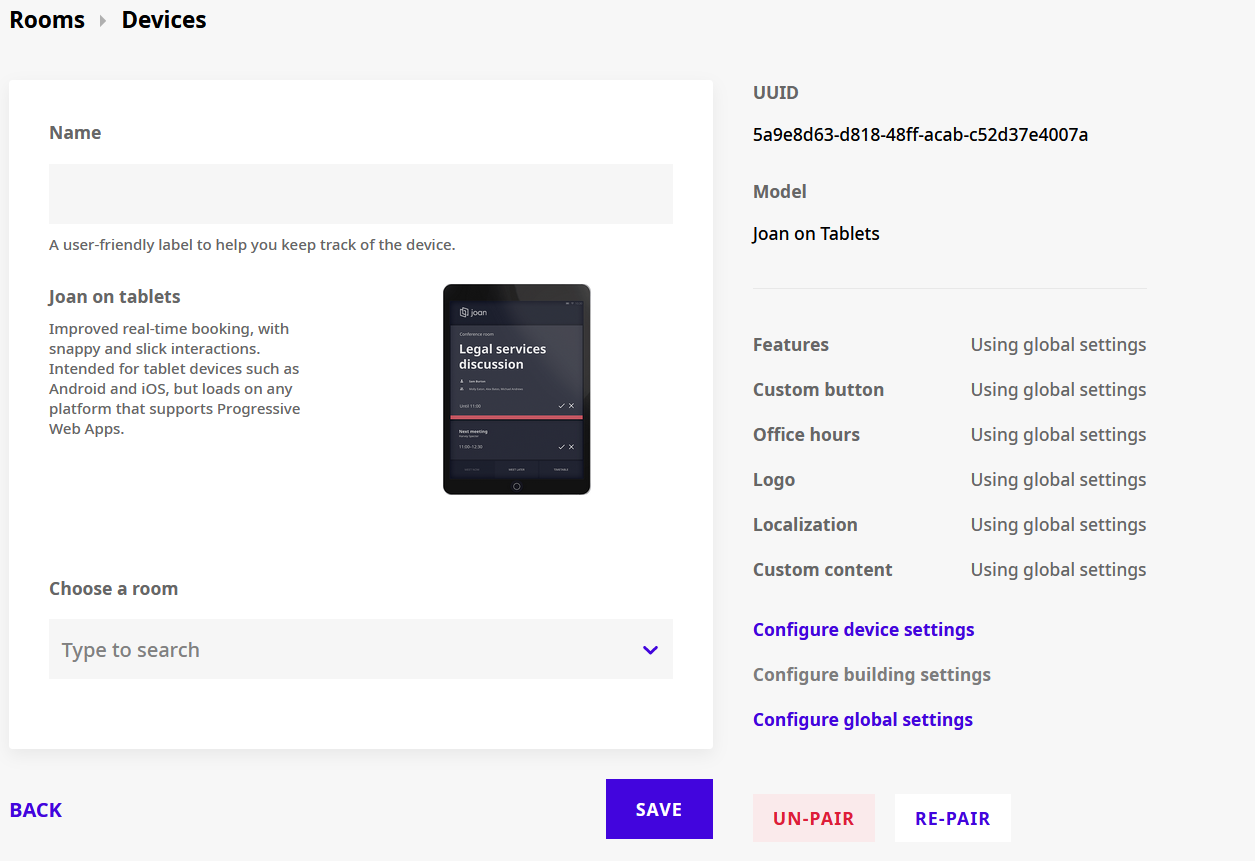Click the UN-PAIR button
This screenshot has height=861, width=1255.
[813, 818]
